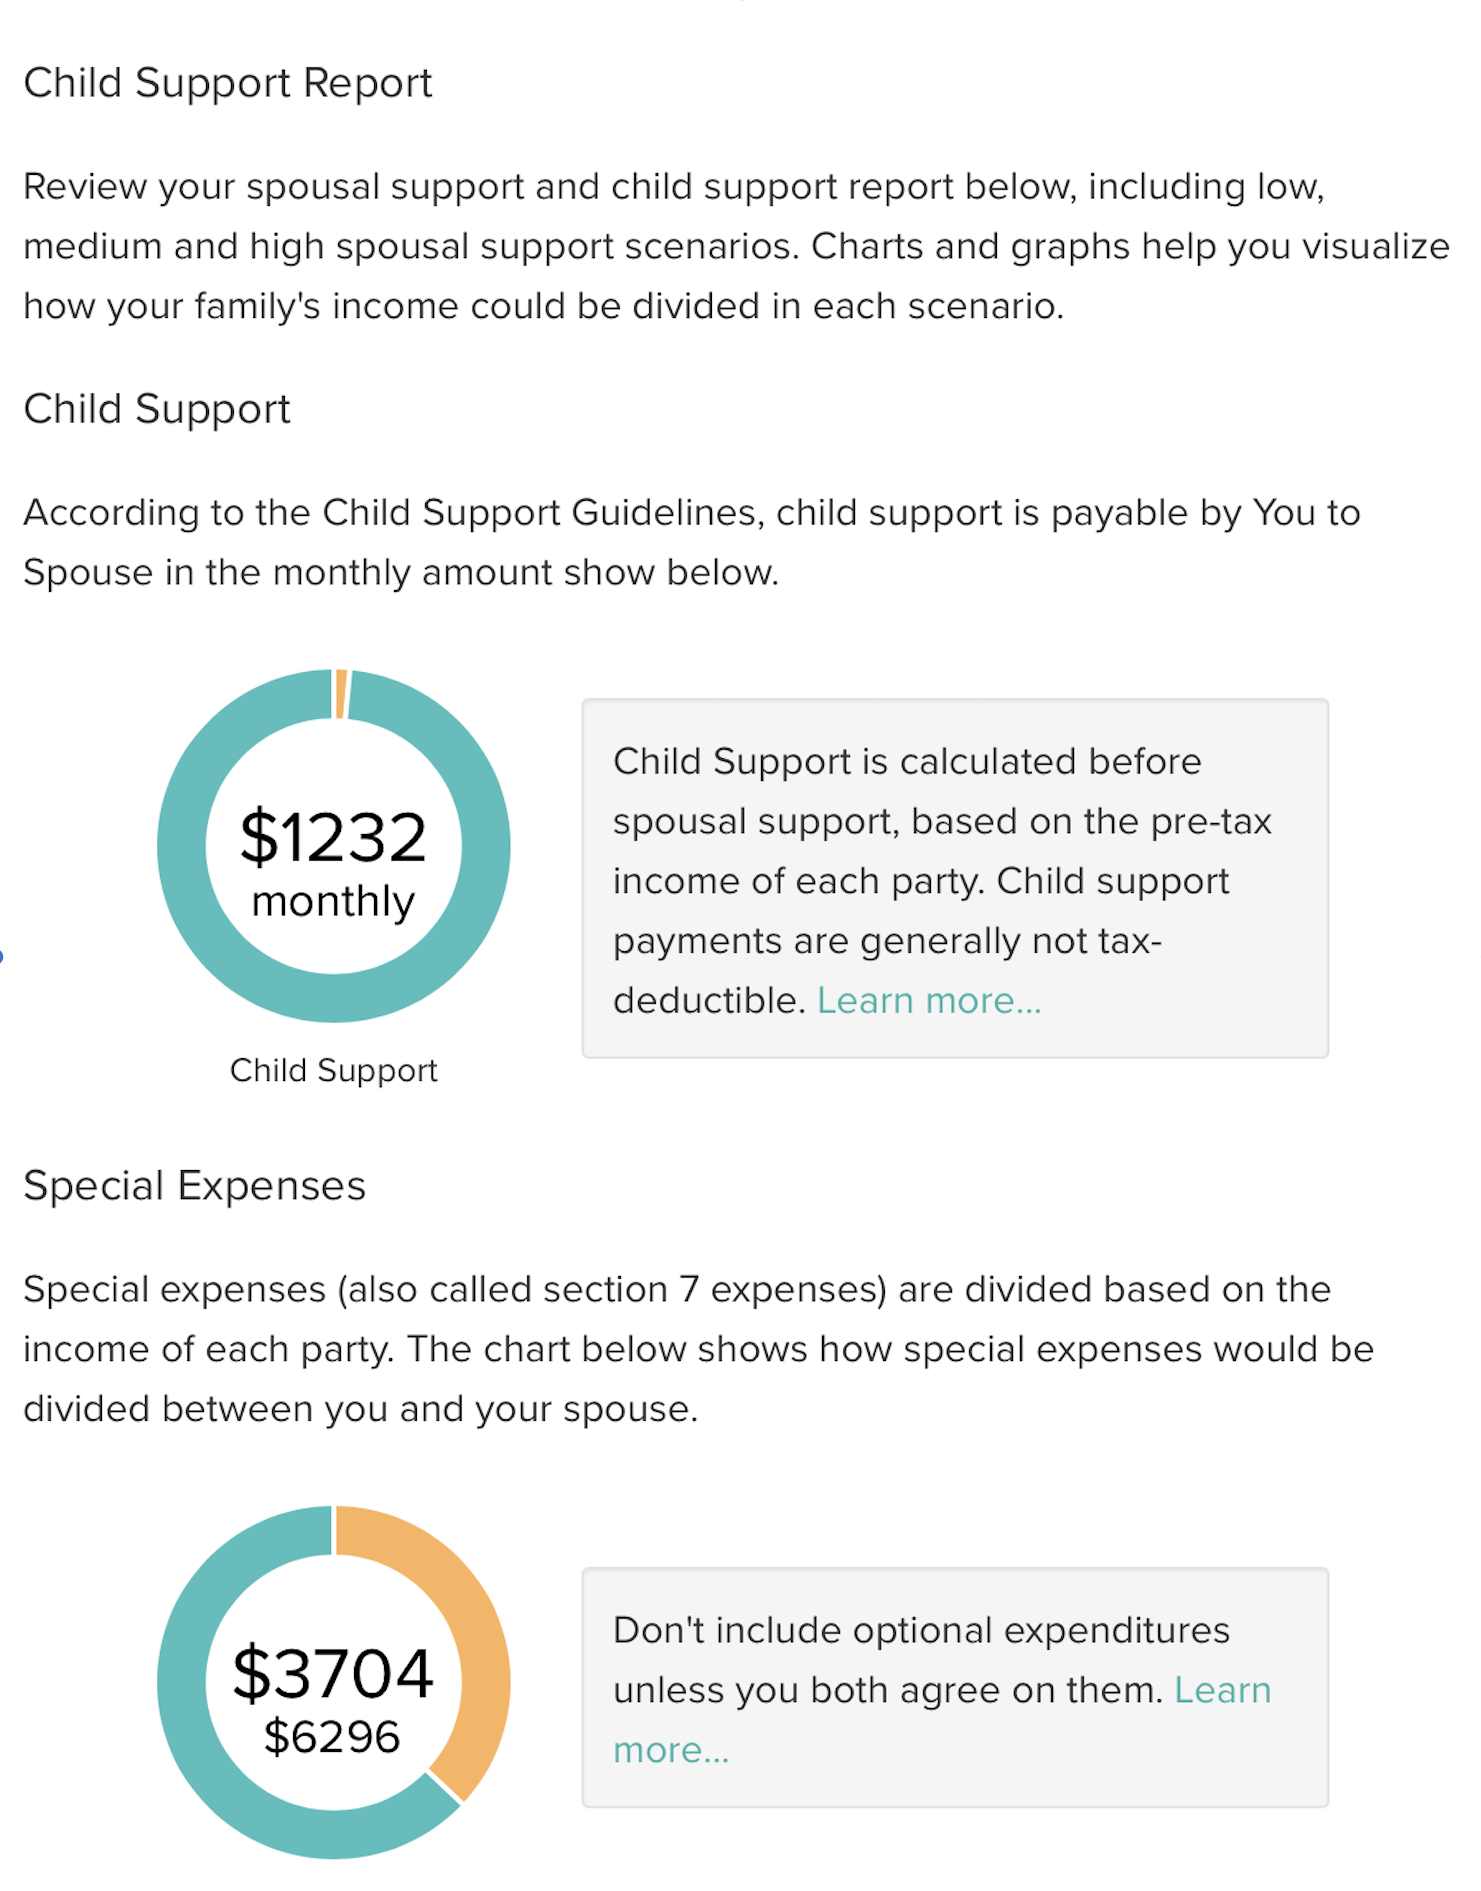Open Learn more link about tax-deductible payments
Image resolution: width=1481 pixels, height=1891 pixels.
click(929, 1001)
